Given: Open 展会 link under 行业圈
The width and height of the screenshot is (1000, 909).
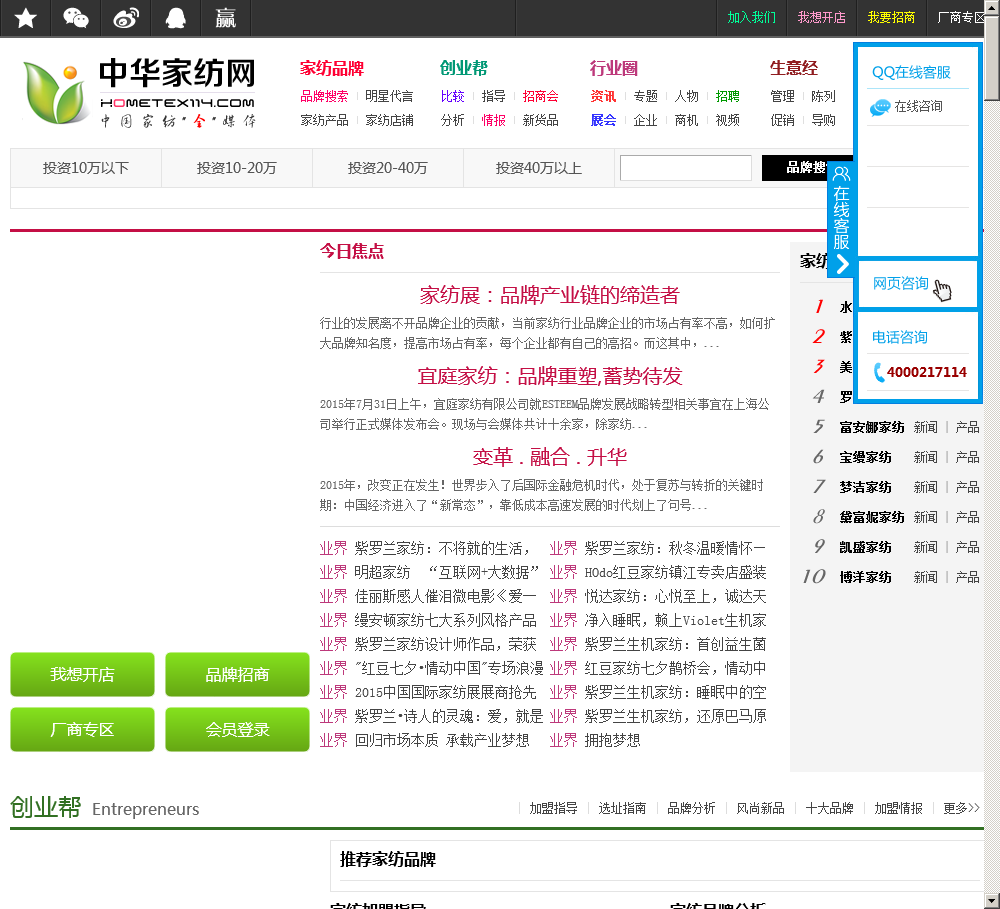Looking at the screenshot, I should [x=603, y=121].
